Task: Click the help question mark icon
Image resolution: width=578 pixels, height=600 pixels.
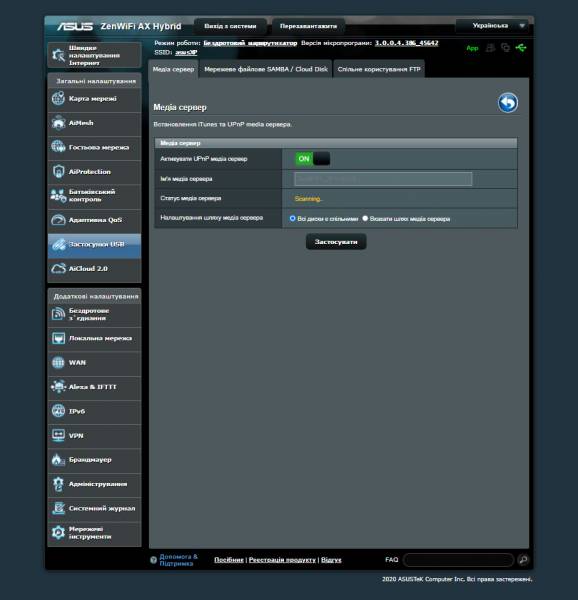Action: (x=153, y=560)
